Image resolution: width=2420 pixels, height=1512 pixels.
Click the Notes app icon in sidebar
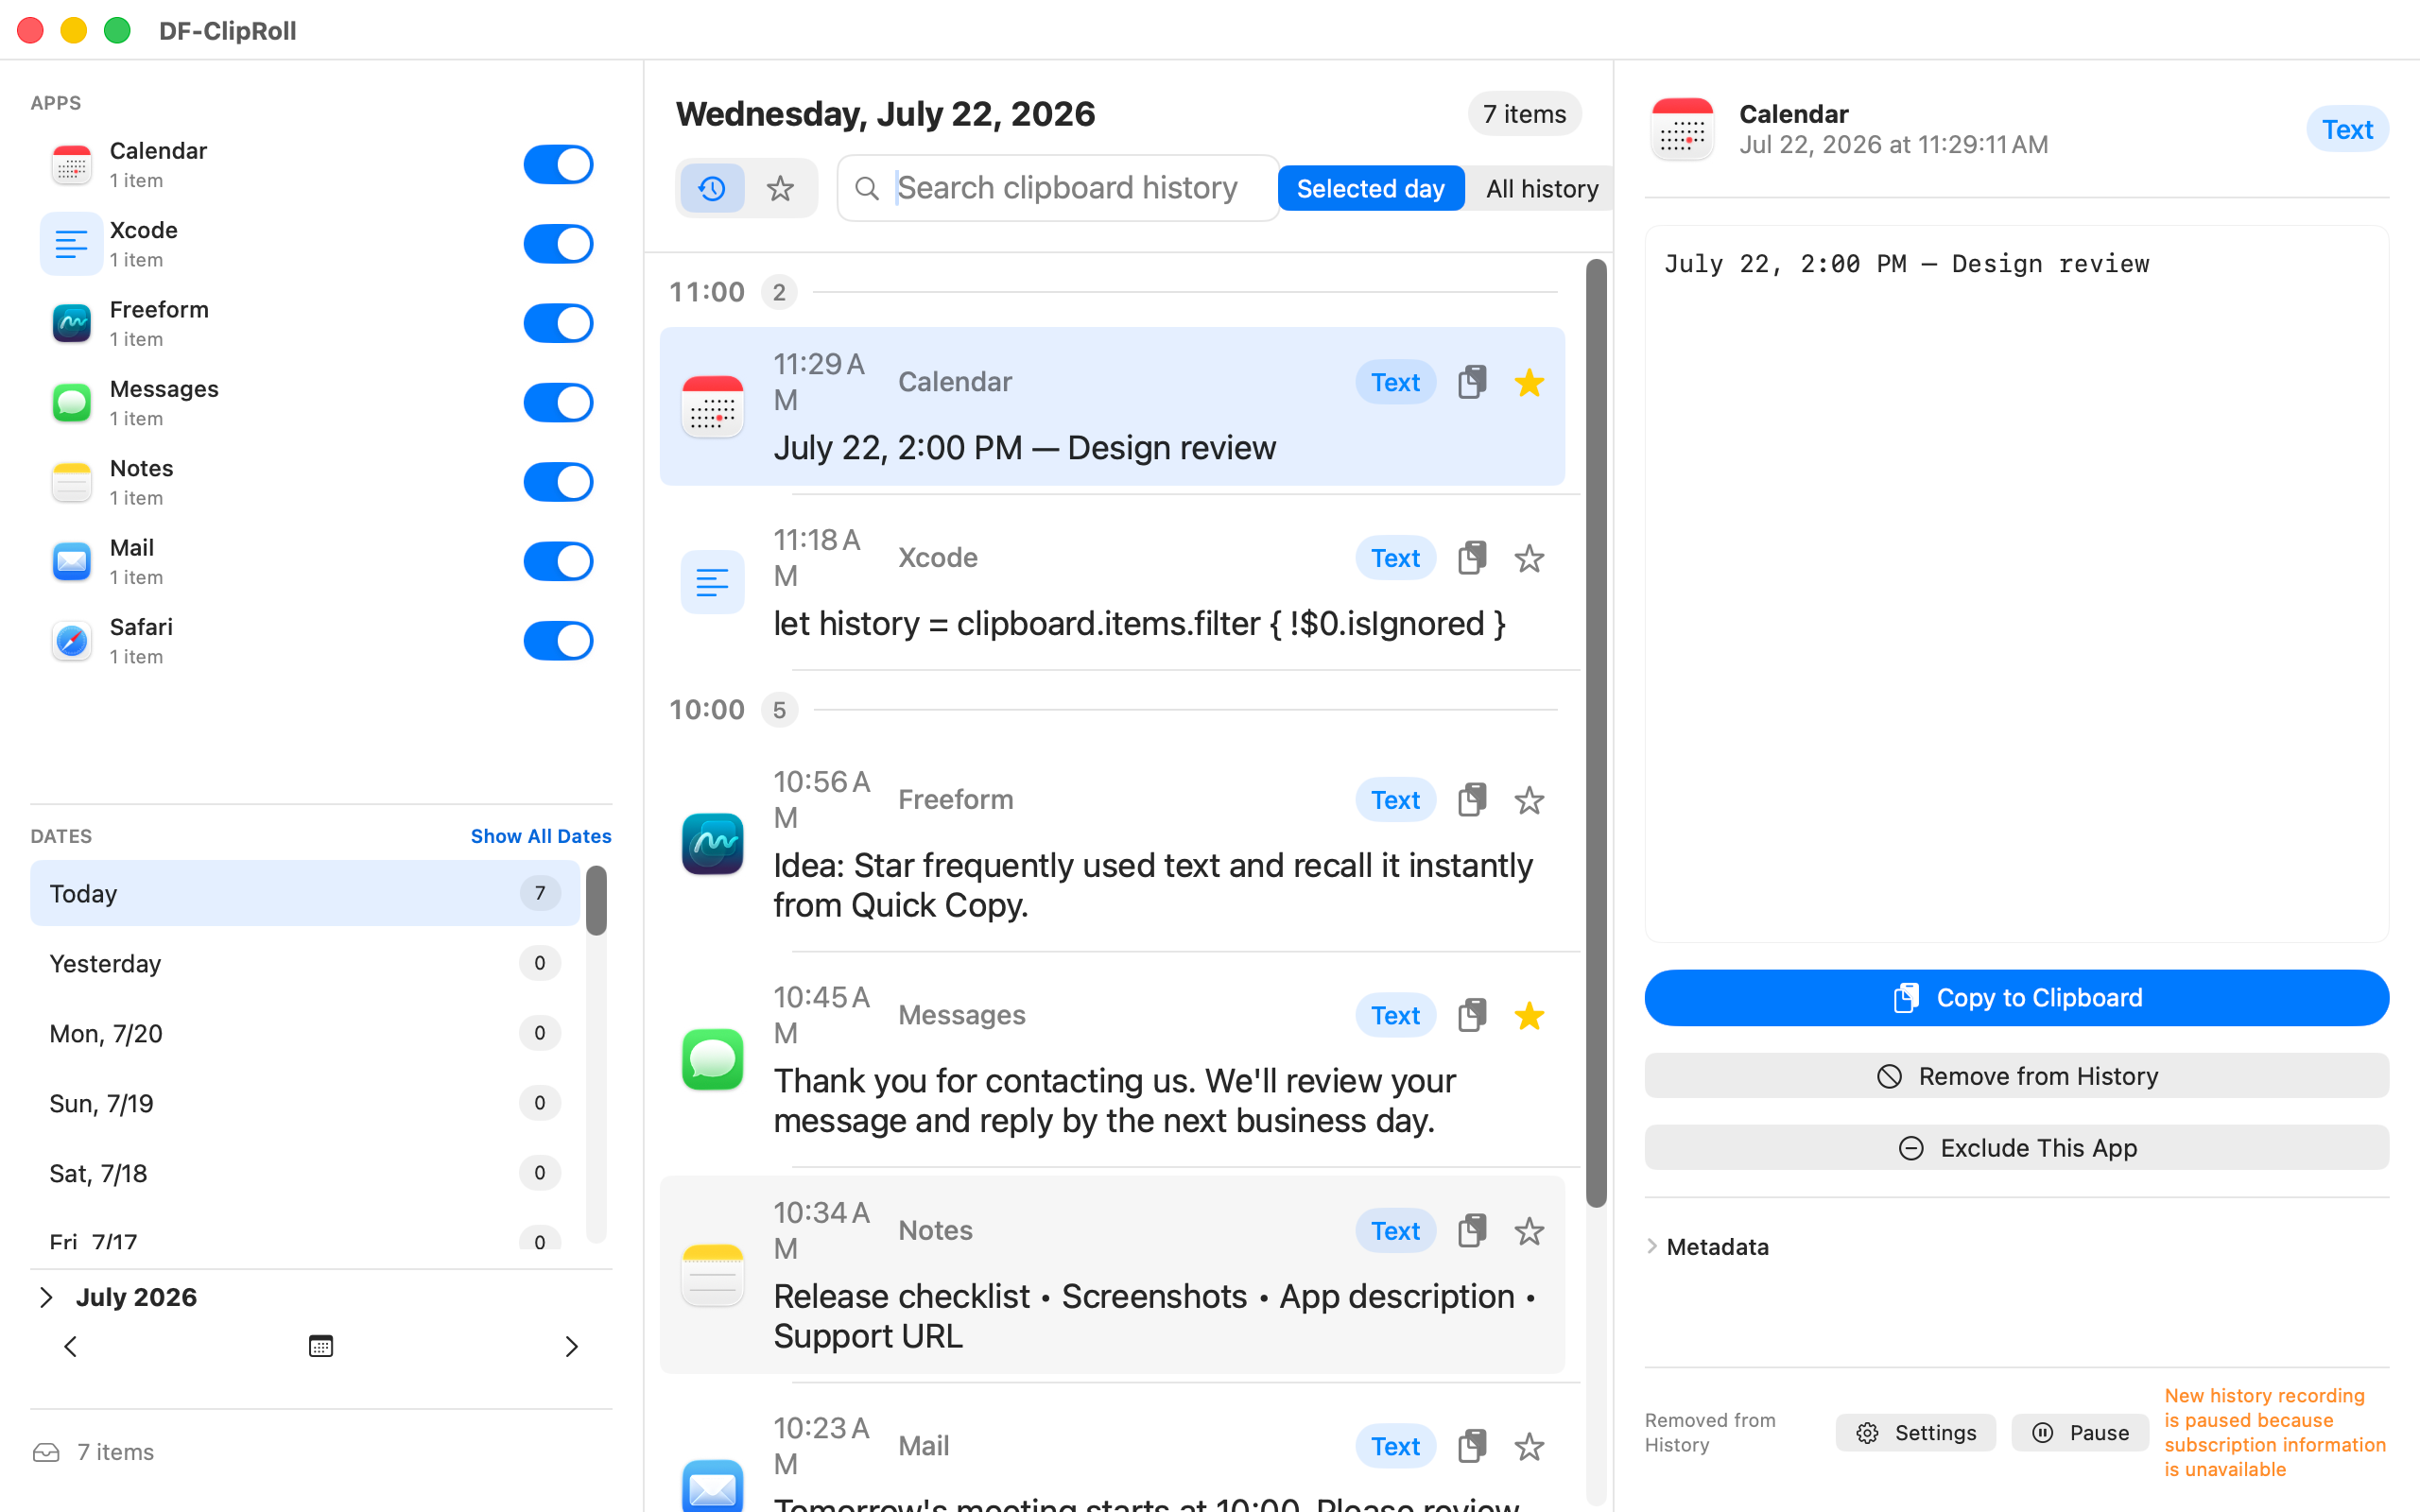(x=72, y=482)
